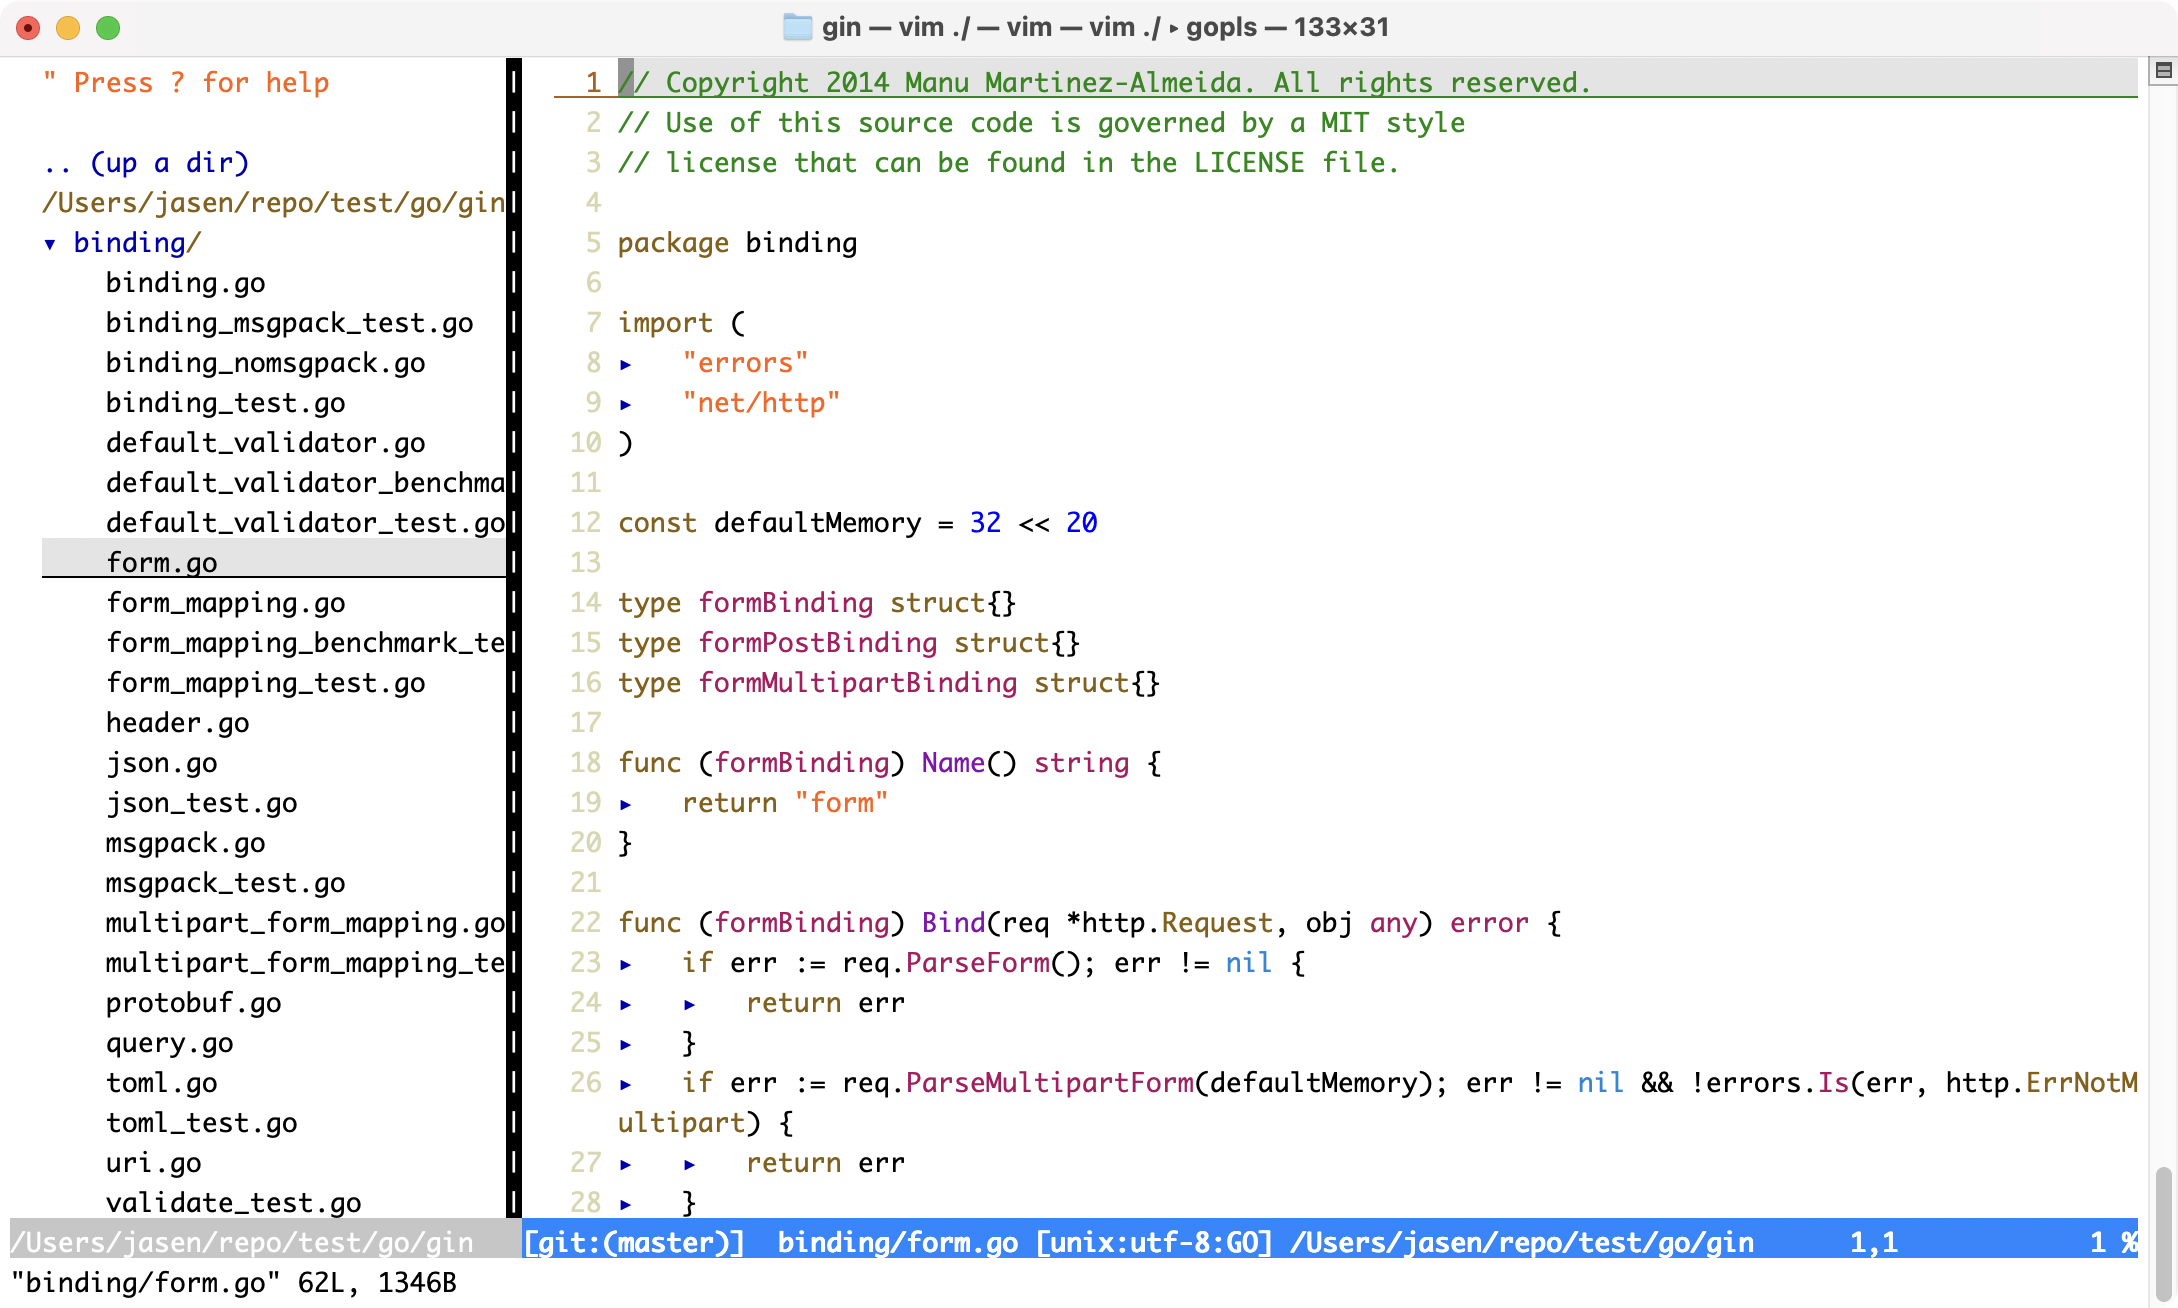Click the "form" return string on line 19

[842, 803]
